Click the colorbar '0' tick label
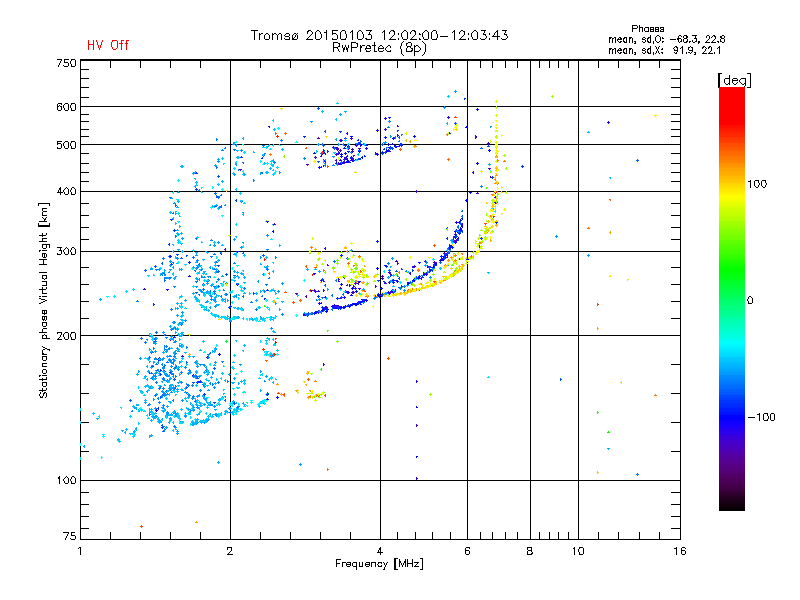Screen dimensions: 800x600 [x=750, y=301]
